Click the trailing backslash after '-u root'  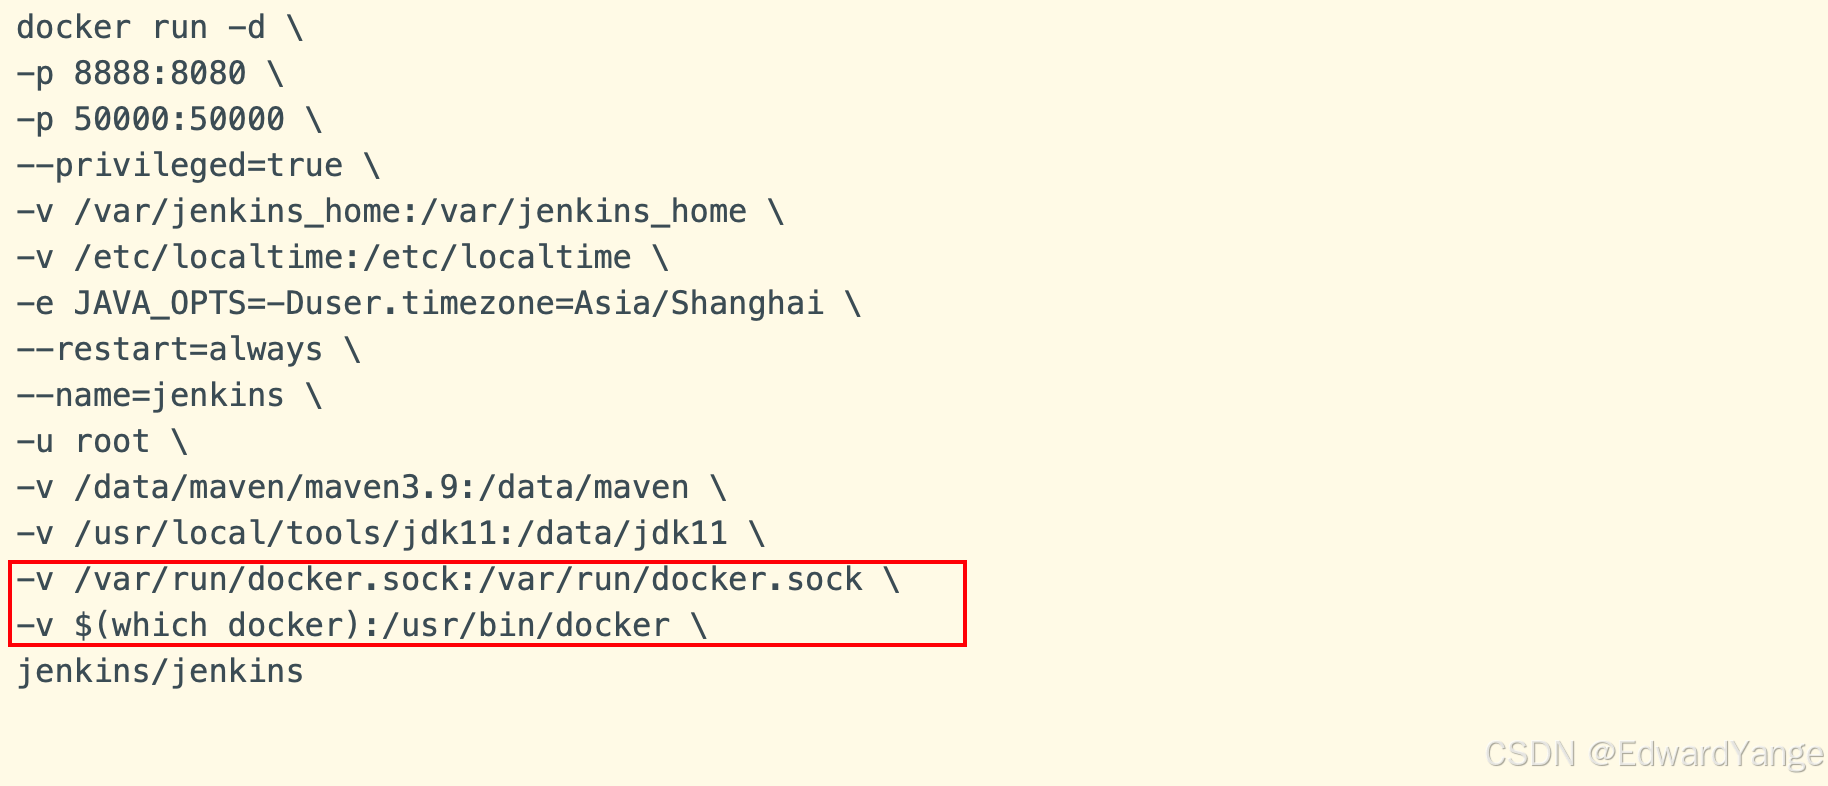pyautogui.click(x=179, y=442)
